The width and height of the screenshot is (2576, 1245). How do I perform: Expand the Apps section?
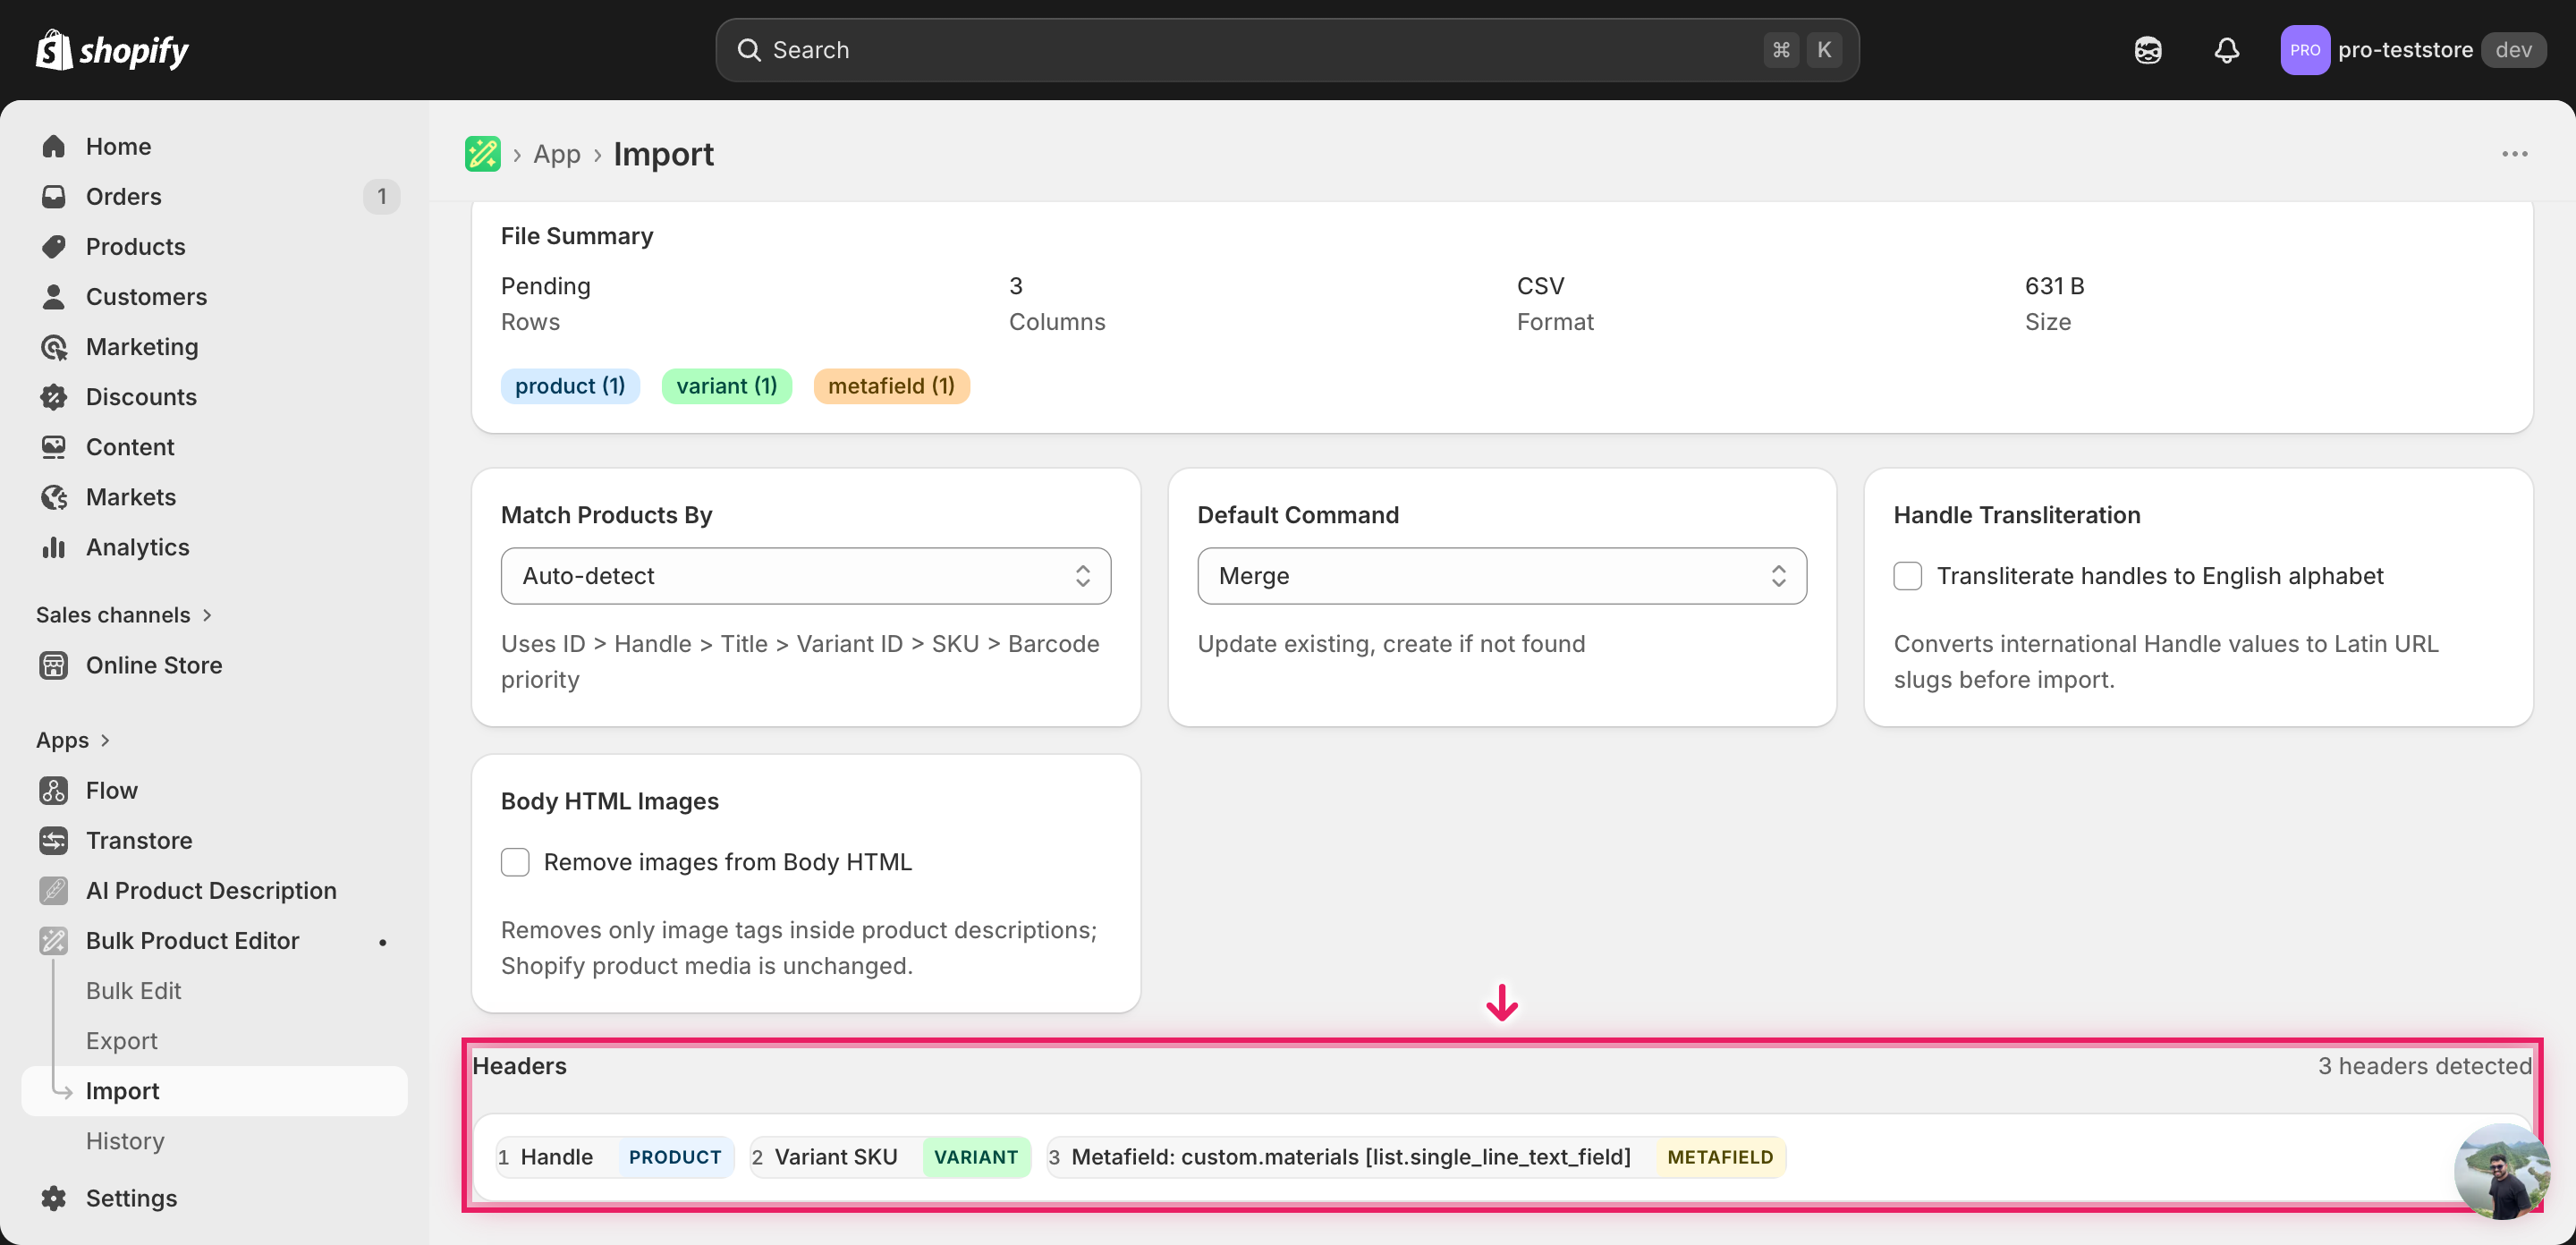click(x=73, y=740)
